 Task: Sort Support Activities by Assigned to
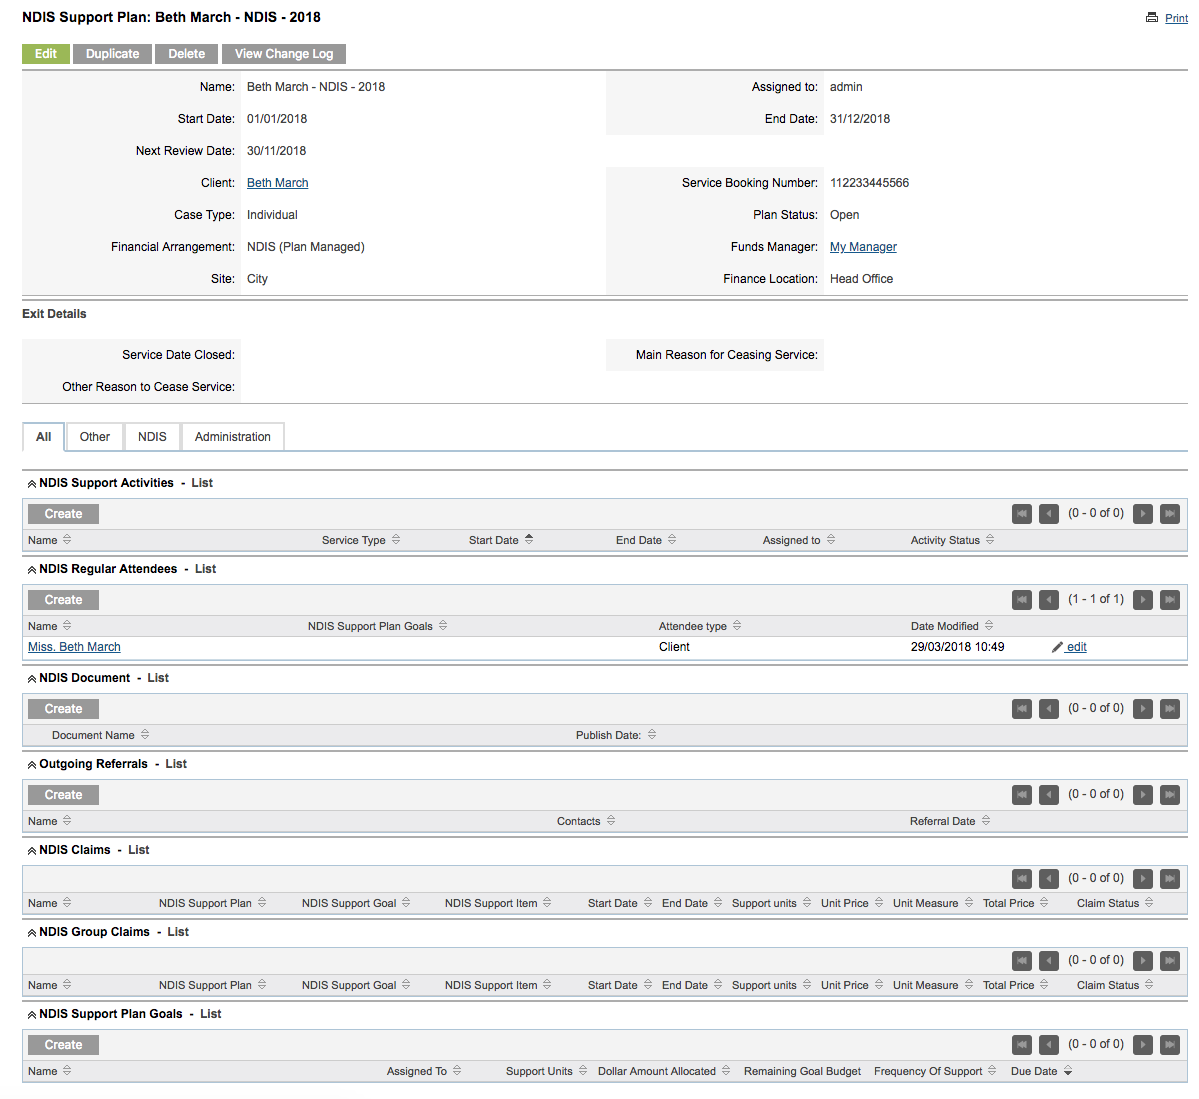click(x=798, y=541)
